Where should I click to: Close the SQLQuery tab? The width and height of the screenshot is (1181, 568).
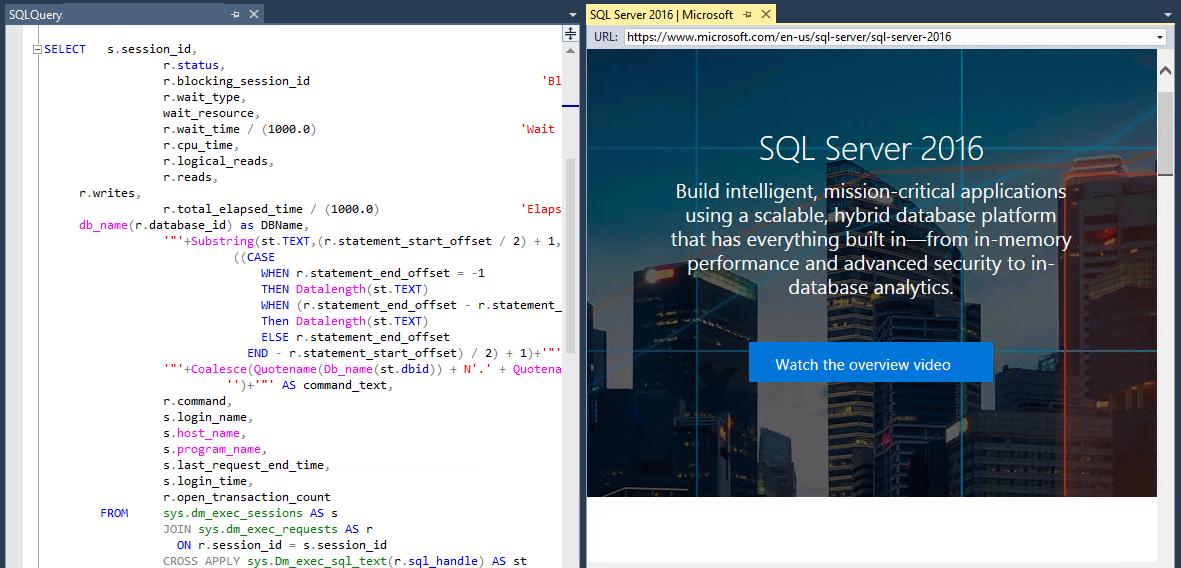coord(254,14)
